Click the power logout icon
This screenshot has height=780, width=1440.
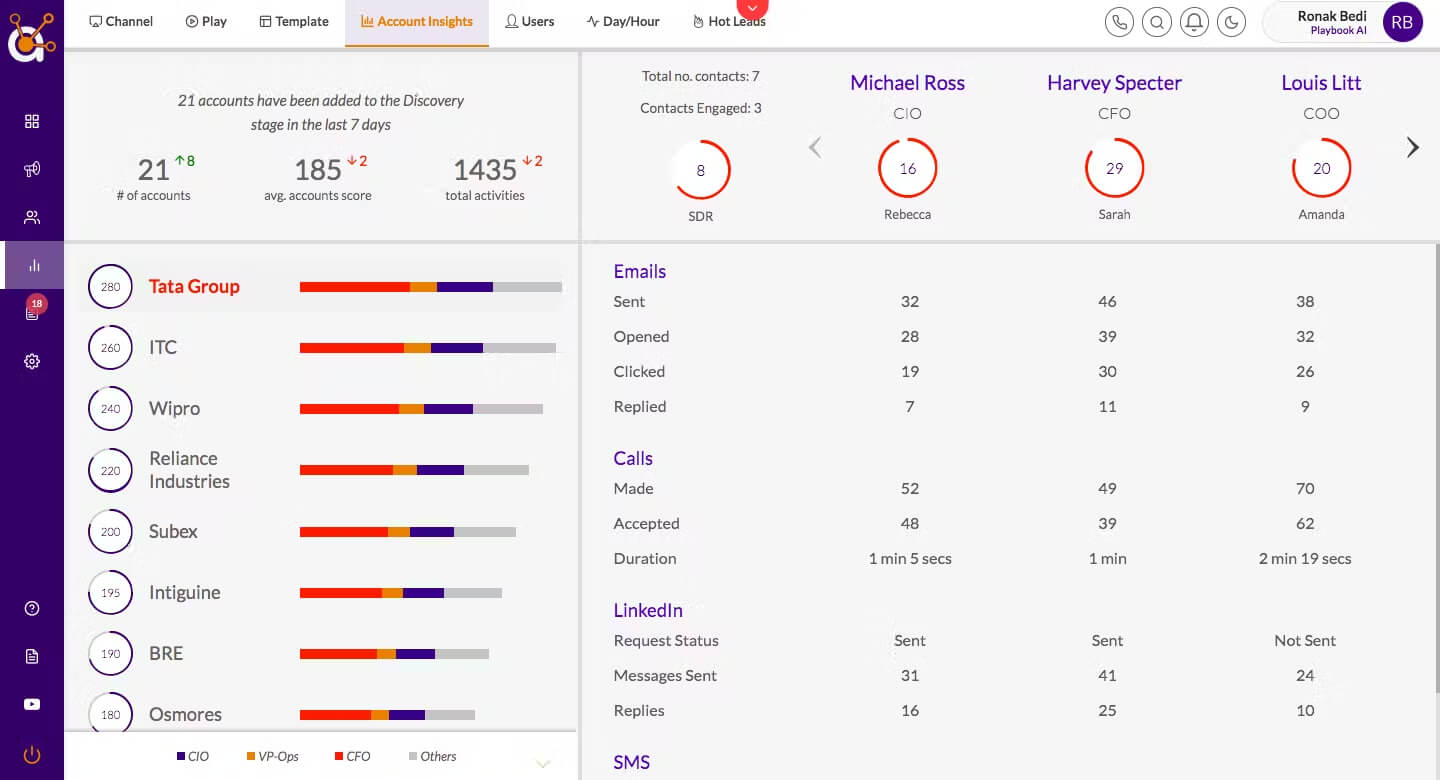[32, 755]
